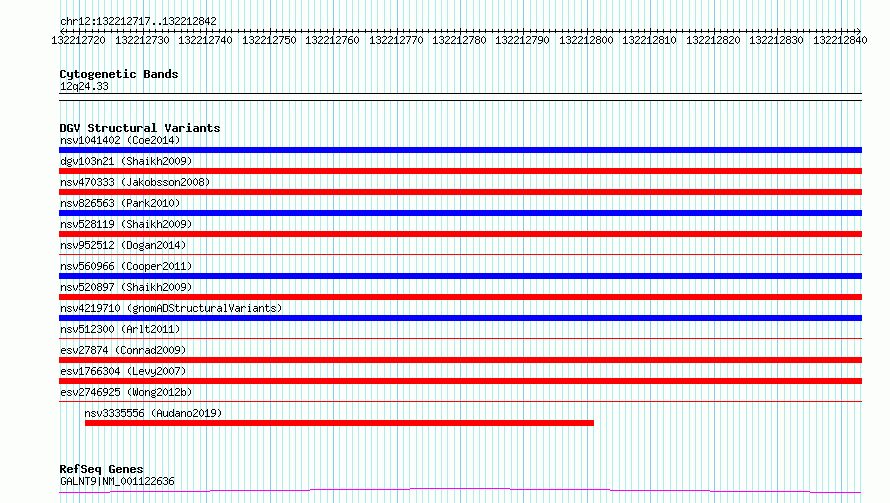Click the GALNT9 gene magenta track line
The width and height of the screenshot is (890, 503).
[x=460, y=491]
